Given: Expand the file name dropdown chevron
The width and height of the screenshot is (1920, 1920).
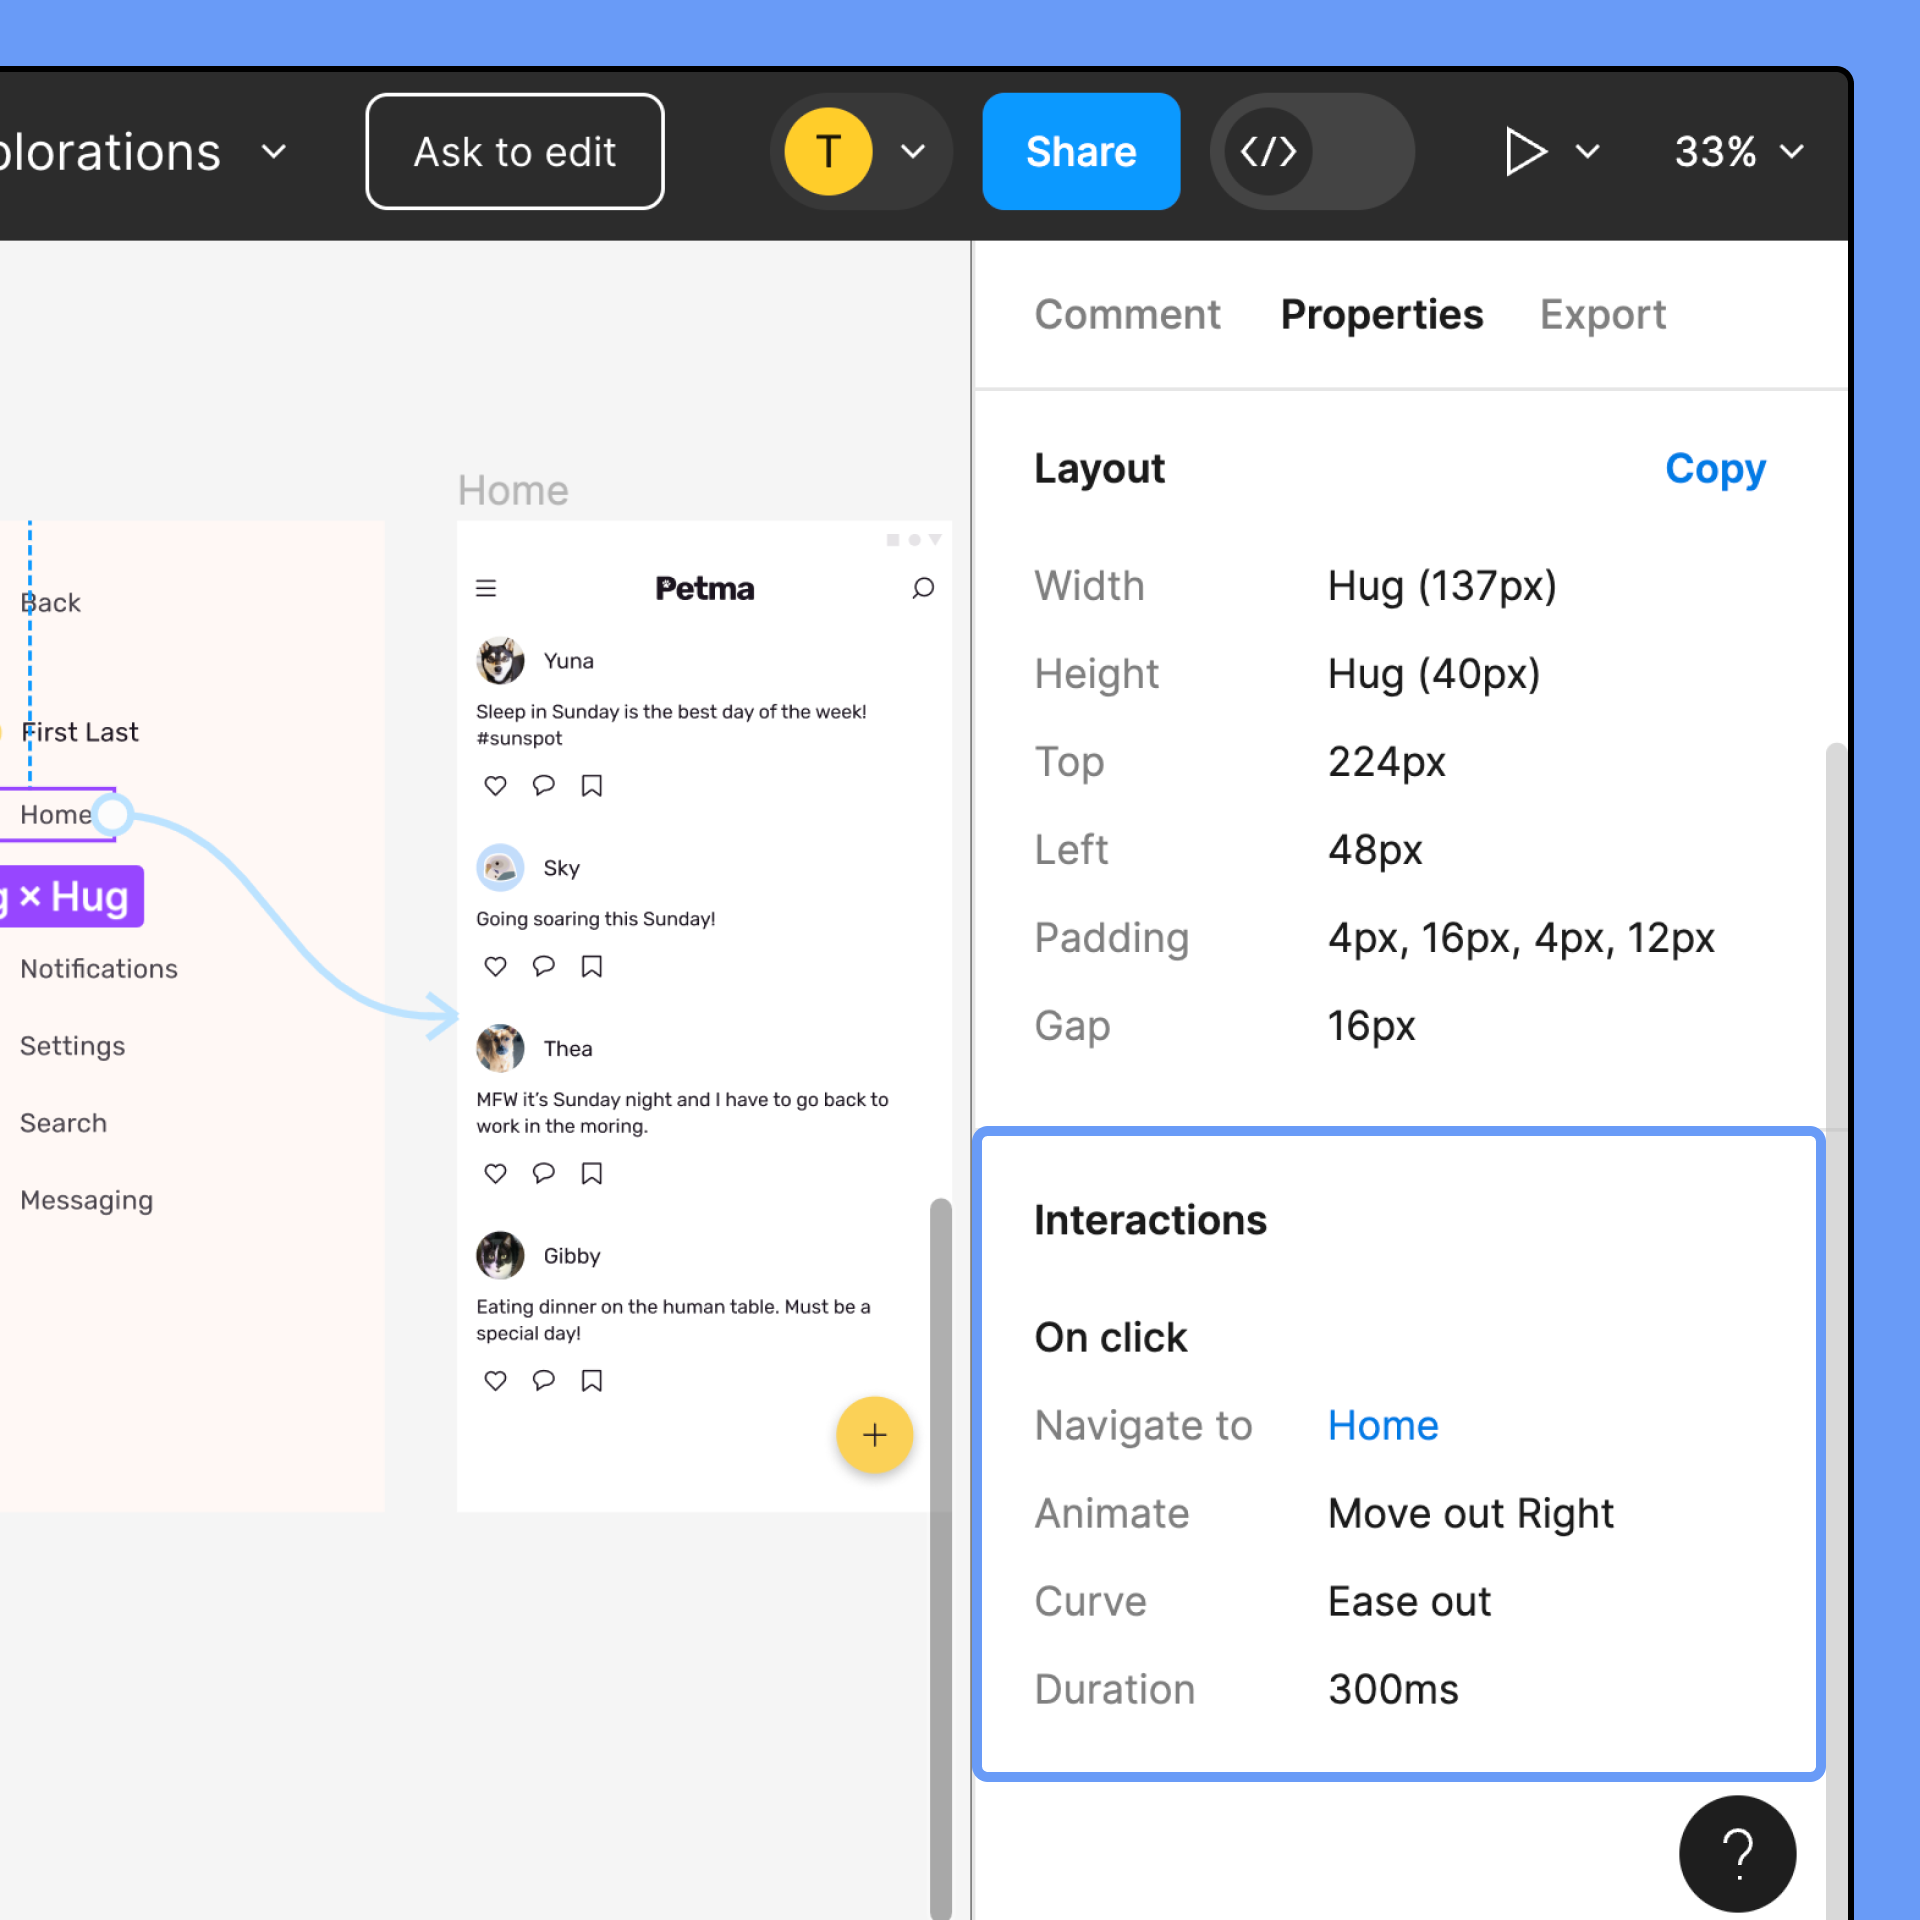Looking at the screenshot, I should pos(274,152).
